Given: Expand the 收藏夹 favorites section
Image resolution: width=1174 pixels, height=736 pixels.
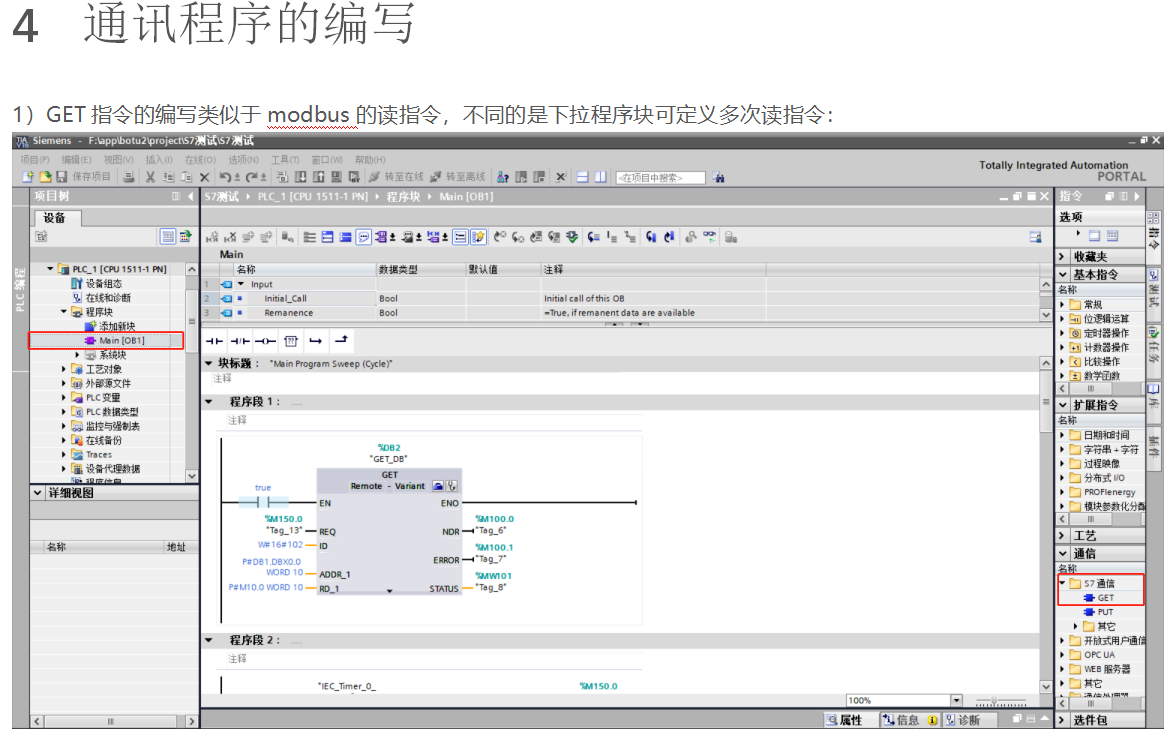Looking at the screenshot, I should coord(1062,256).
